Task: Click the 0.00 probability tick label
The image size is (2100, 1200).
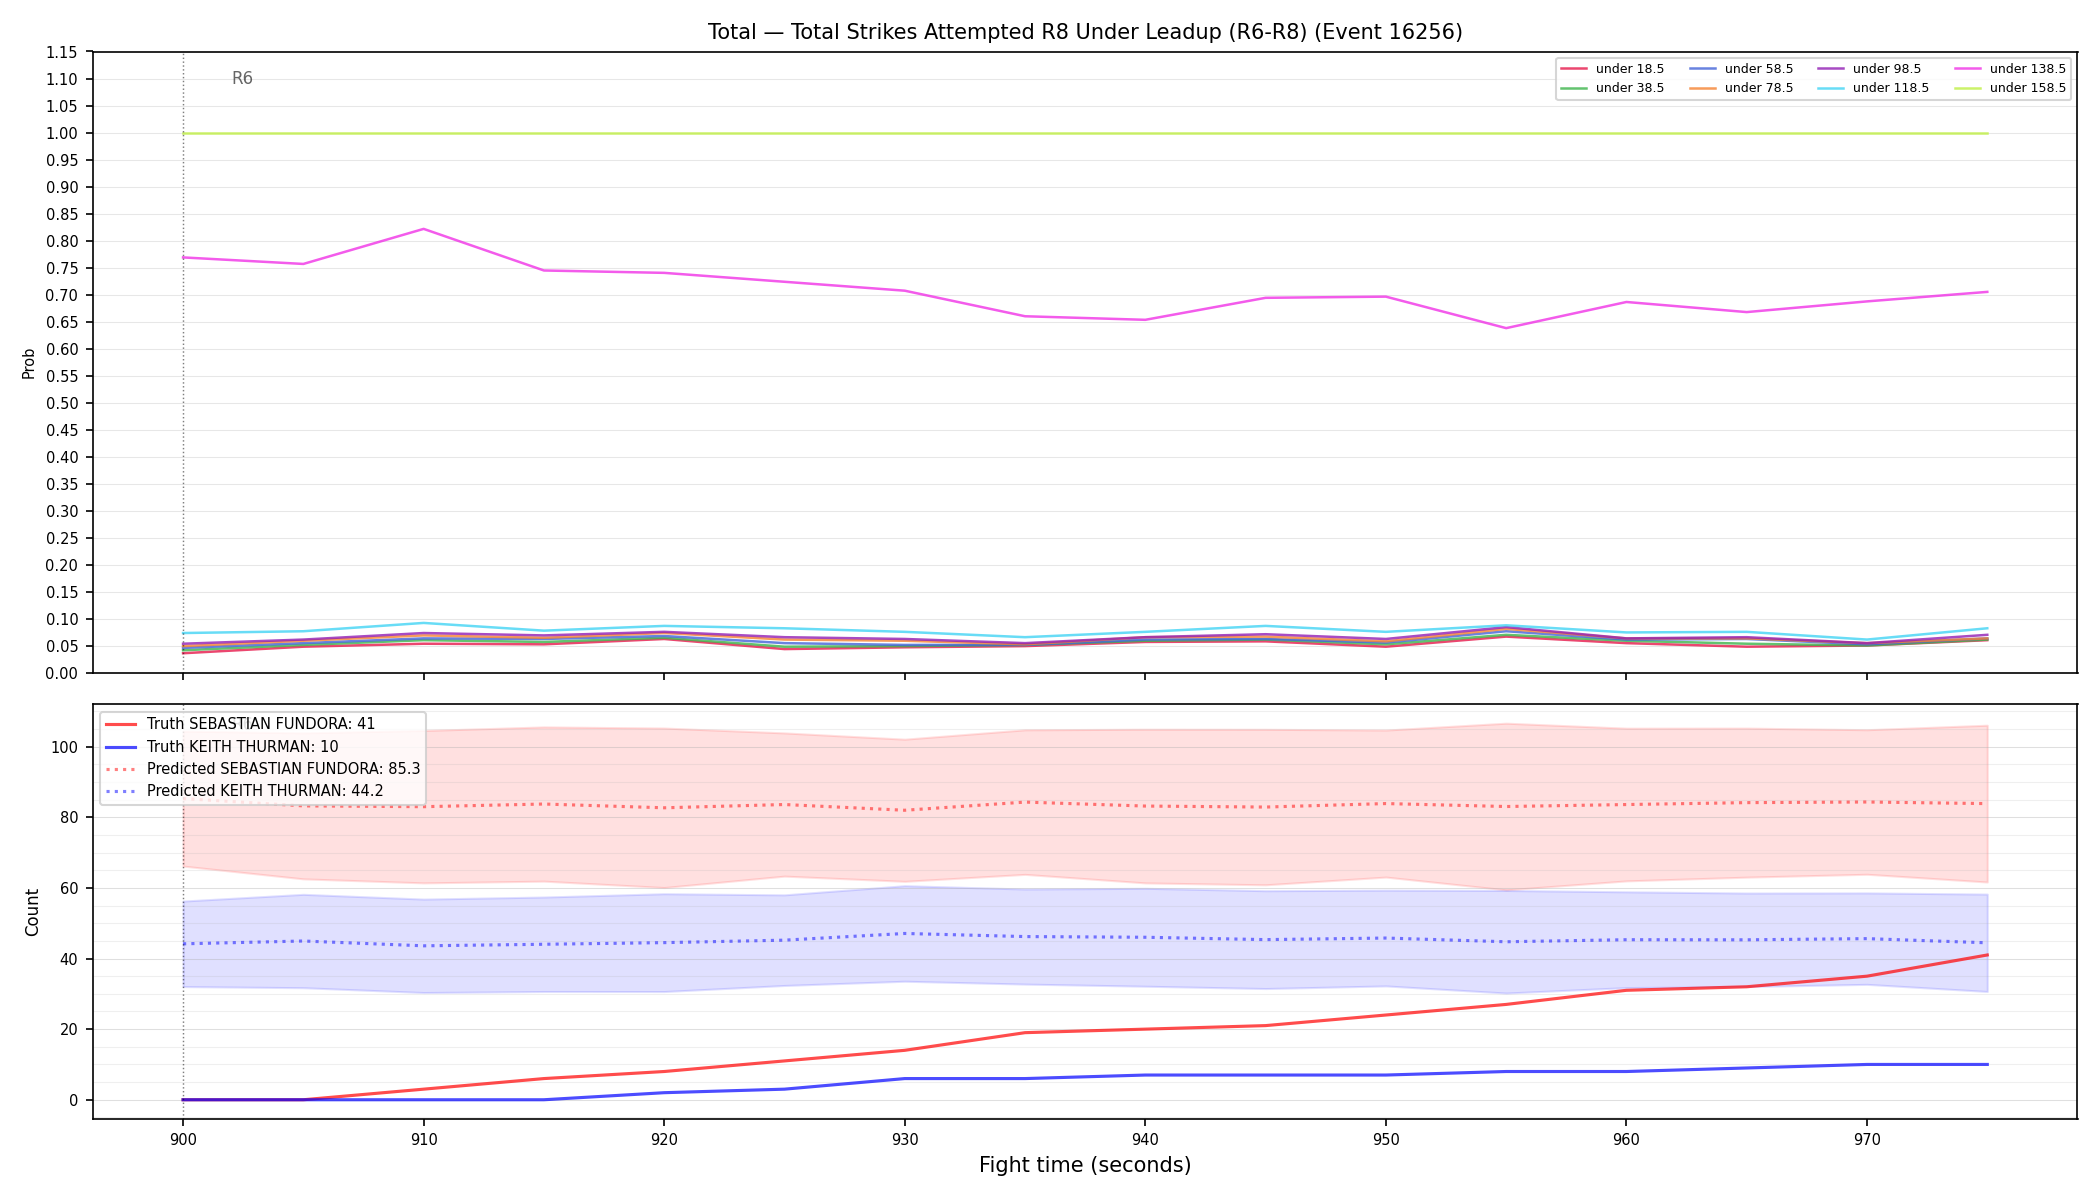Action: coord(62,673)
